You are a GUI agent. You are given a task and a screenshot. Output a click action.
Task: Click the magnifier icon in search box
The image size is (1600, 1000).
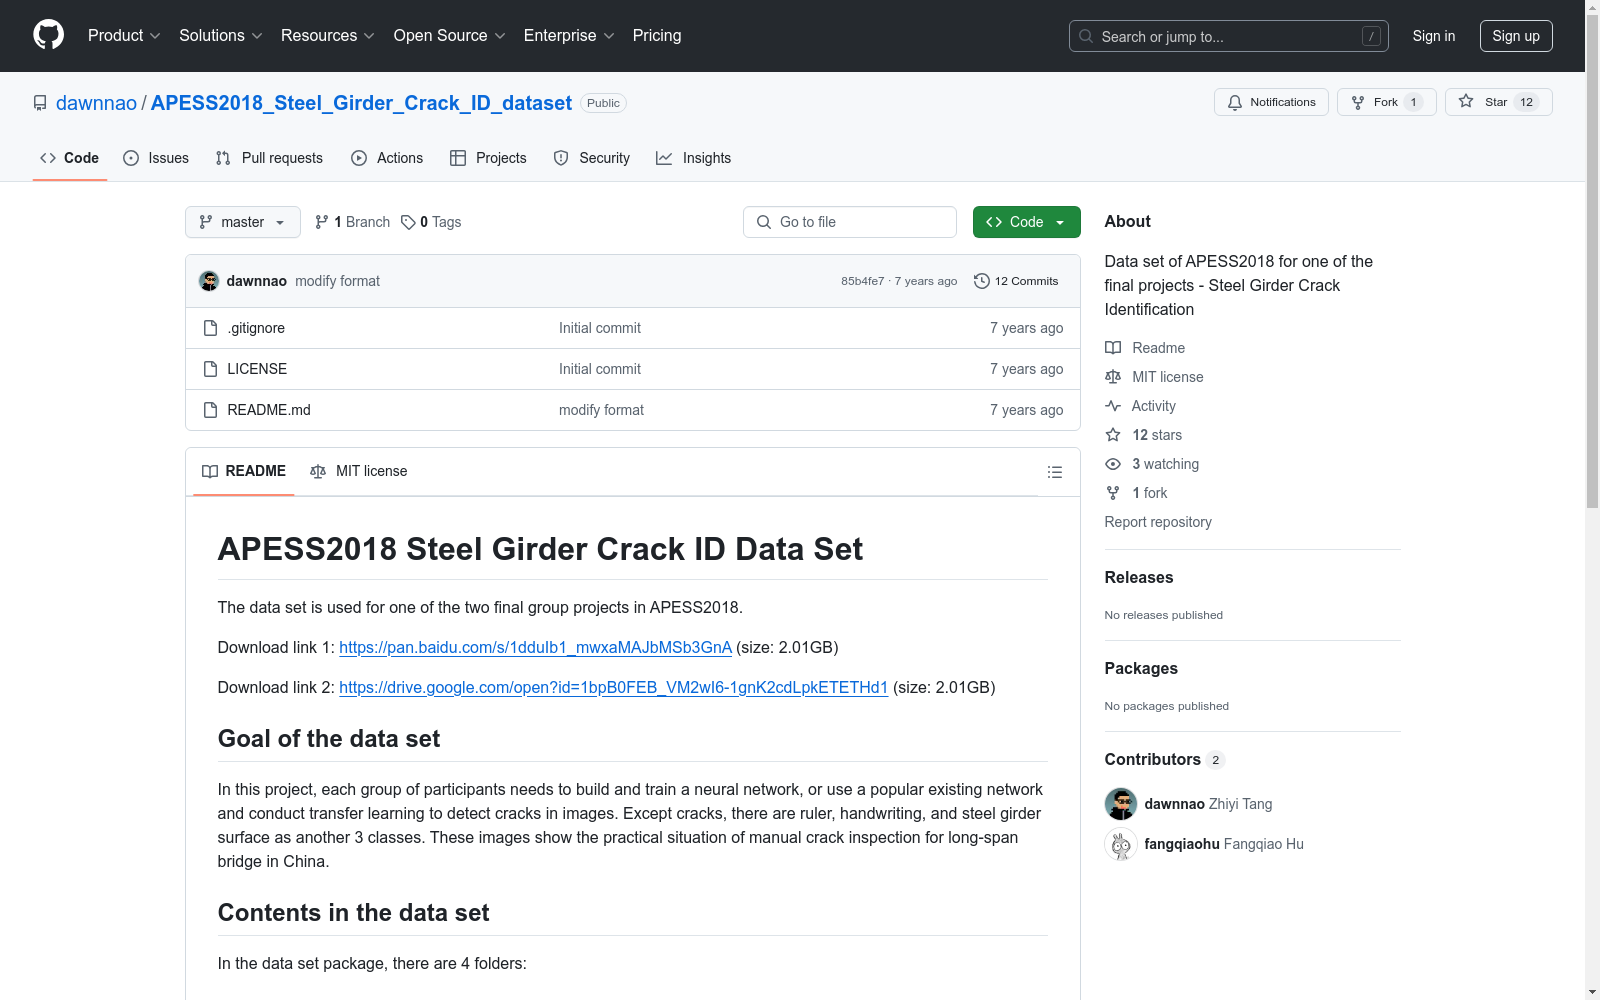tap(1086, 36)
